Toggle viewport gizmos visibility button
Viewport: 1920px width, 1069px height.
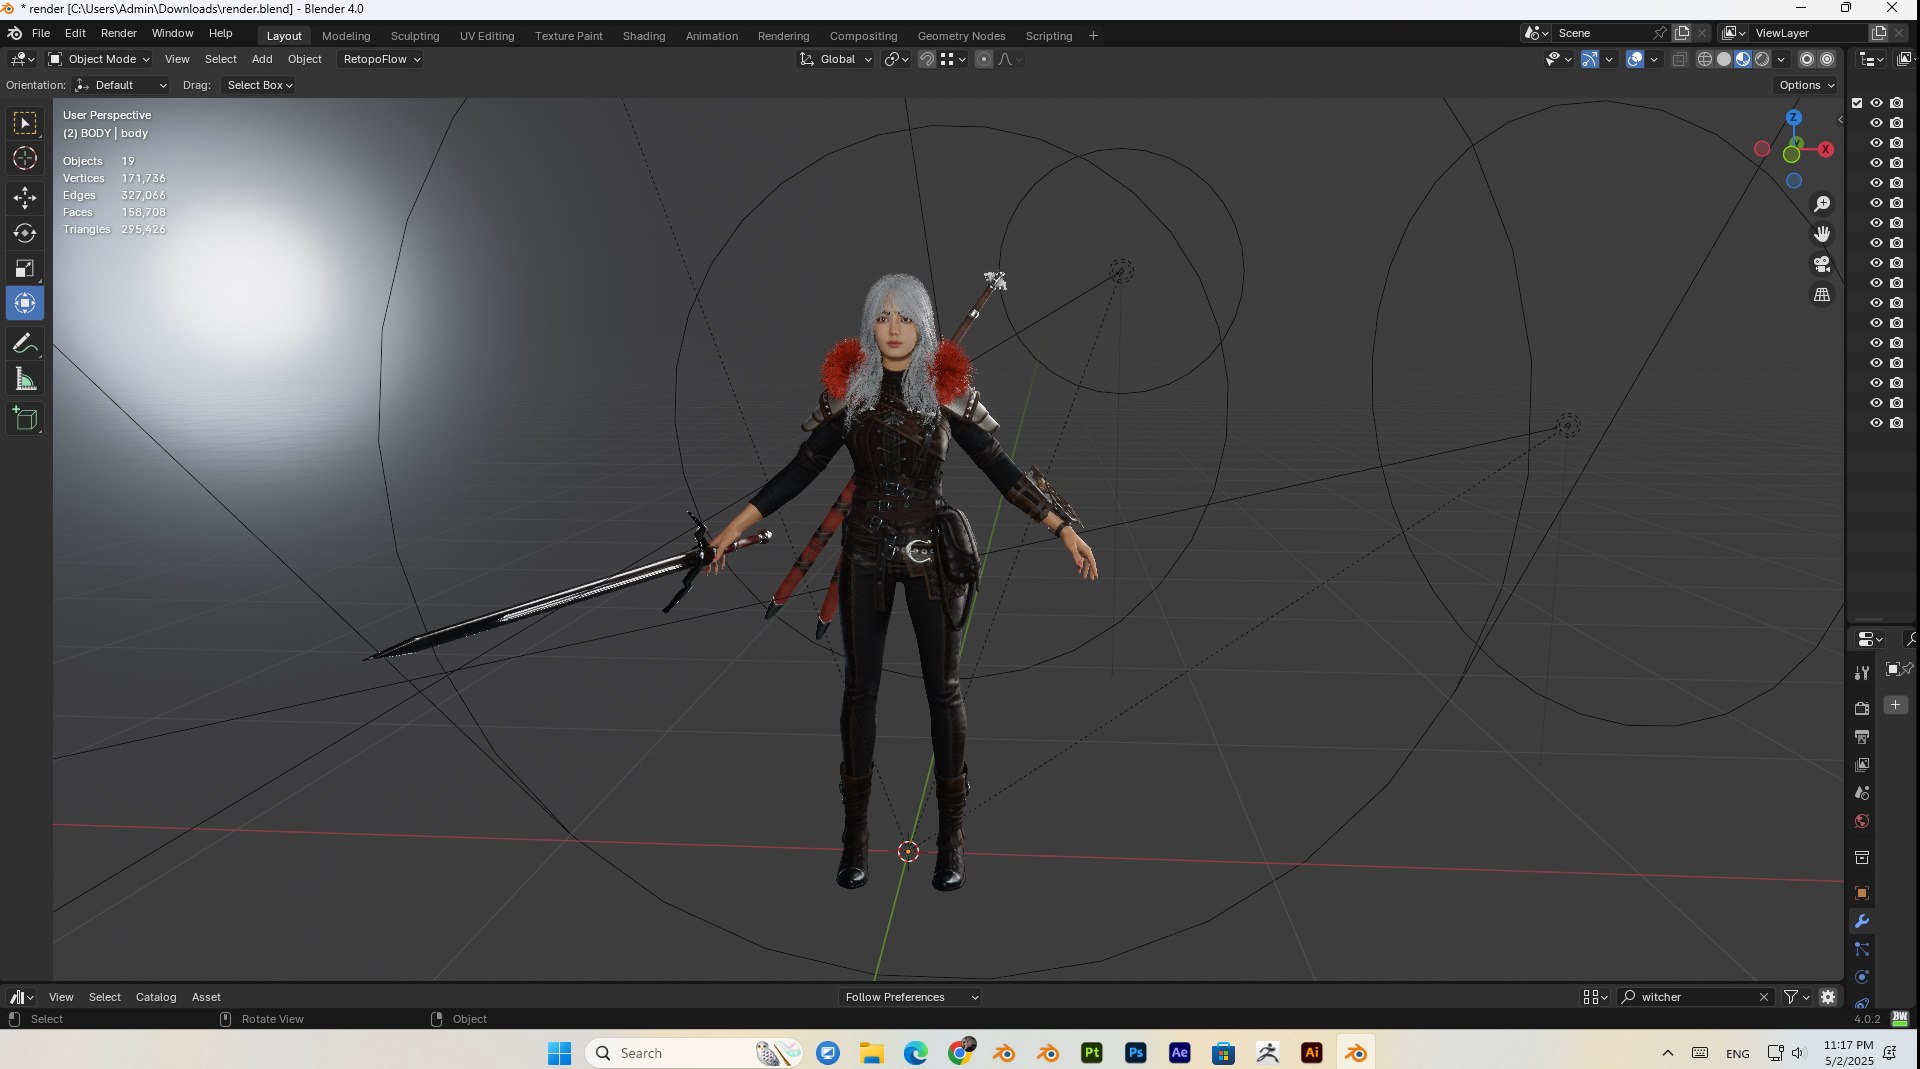[1590, 60]
